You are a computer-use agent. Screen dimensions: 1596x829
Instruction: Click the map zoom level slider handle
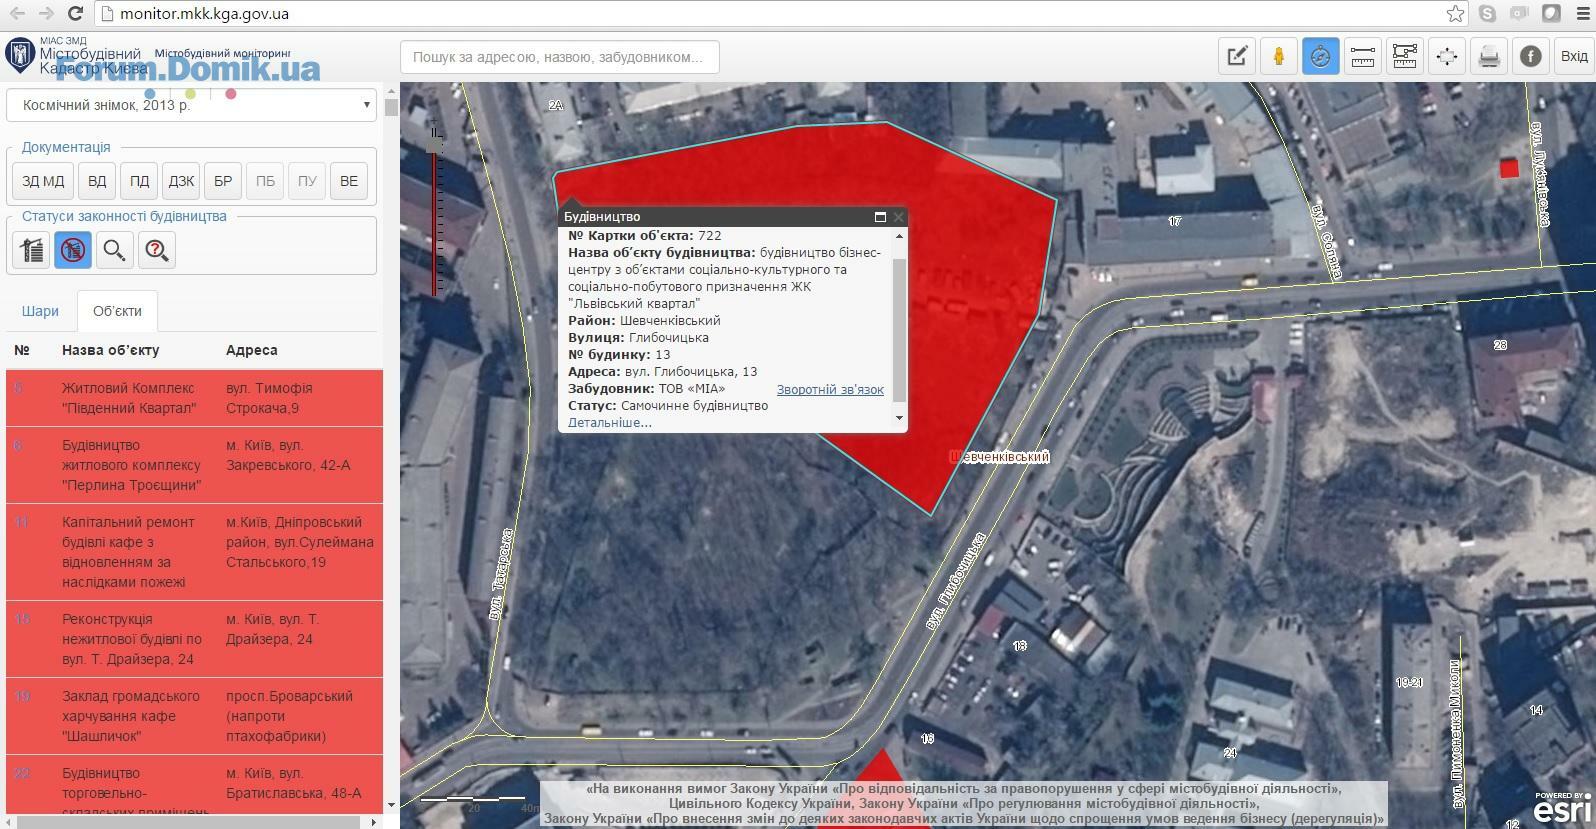click(x=434, y=145)
